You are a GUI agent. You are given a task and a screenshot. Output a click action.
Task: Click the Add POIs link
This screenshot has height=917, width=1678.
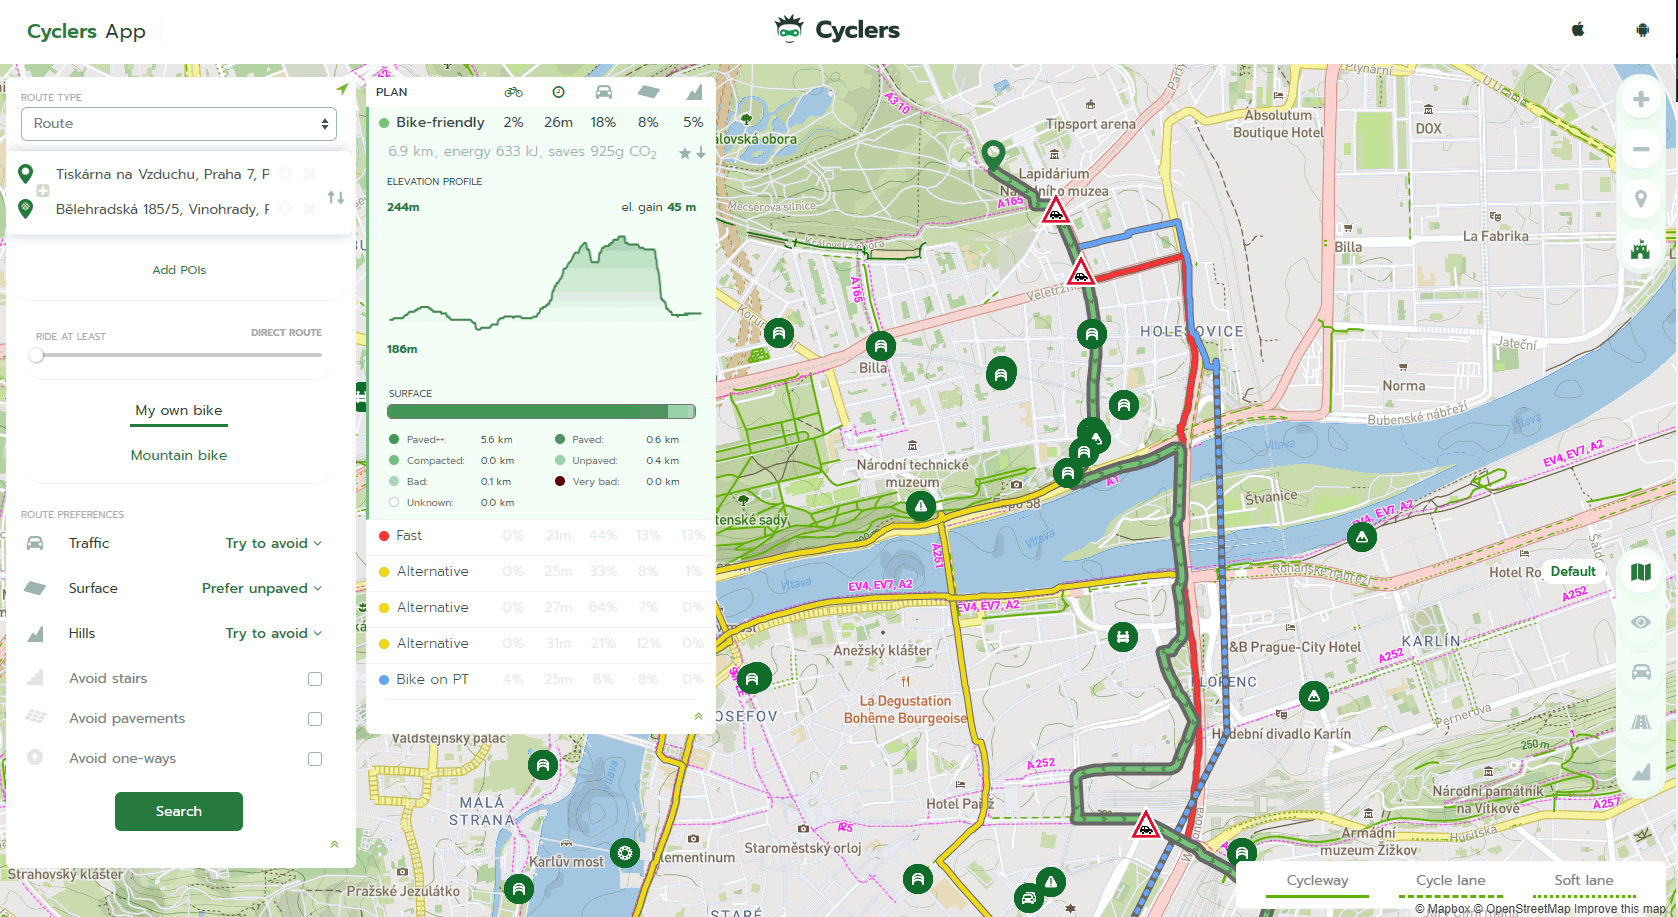tap(179, 270)
